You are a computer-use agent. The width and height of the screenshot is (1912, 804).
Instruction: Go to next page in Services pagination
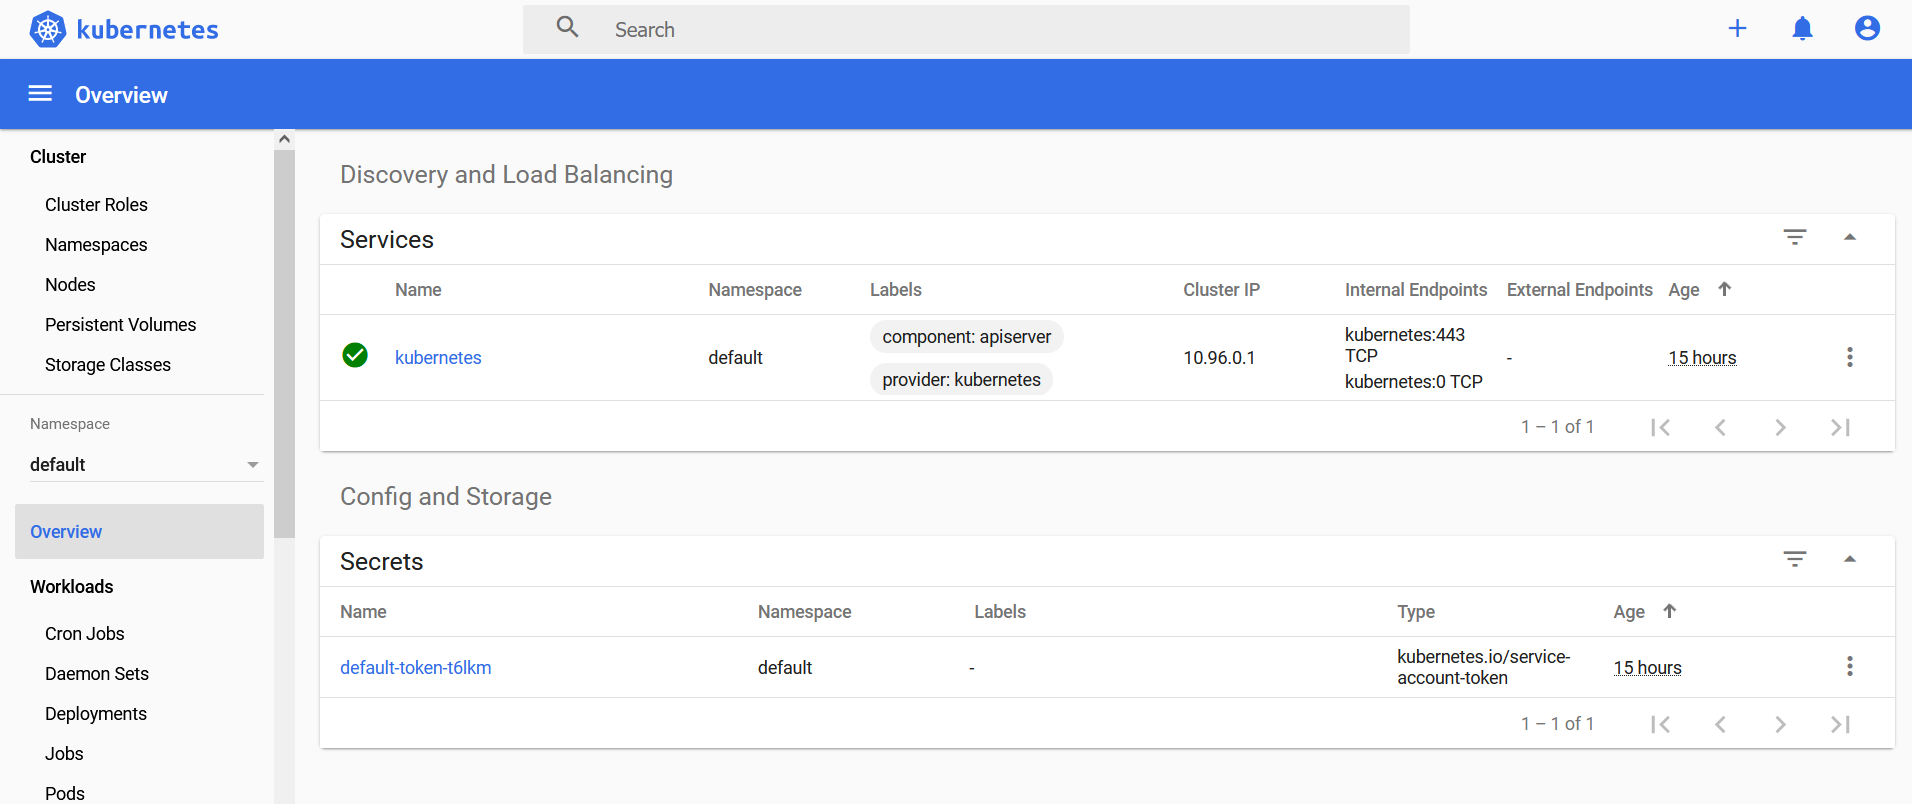1780,427
